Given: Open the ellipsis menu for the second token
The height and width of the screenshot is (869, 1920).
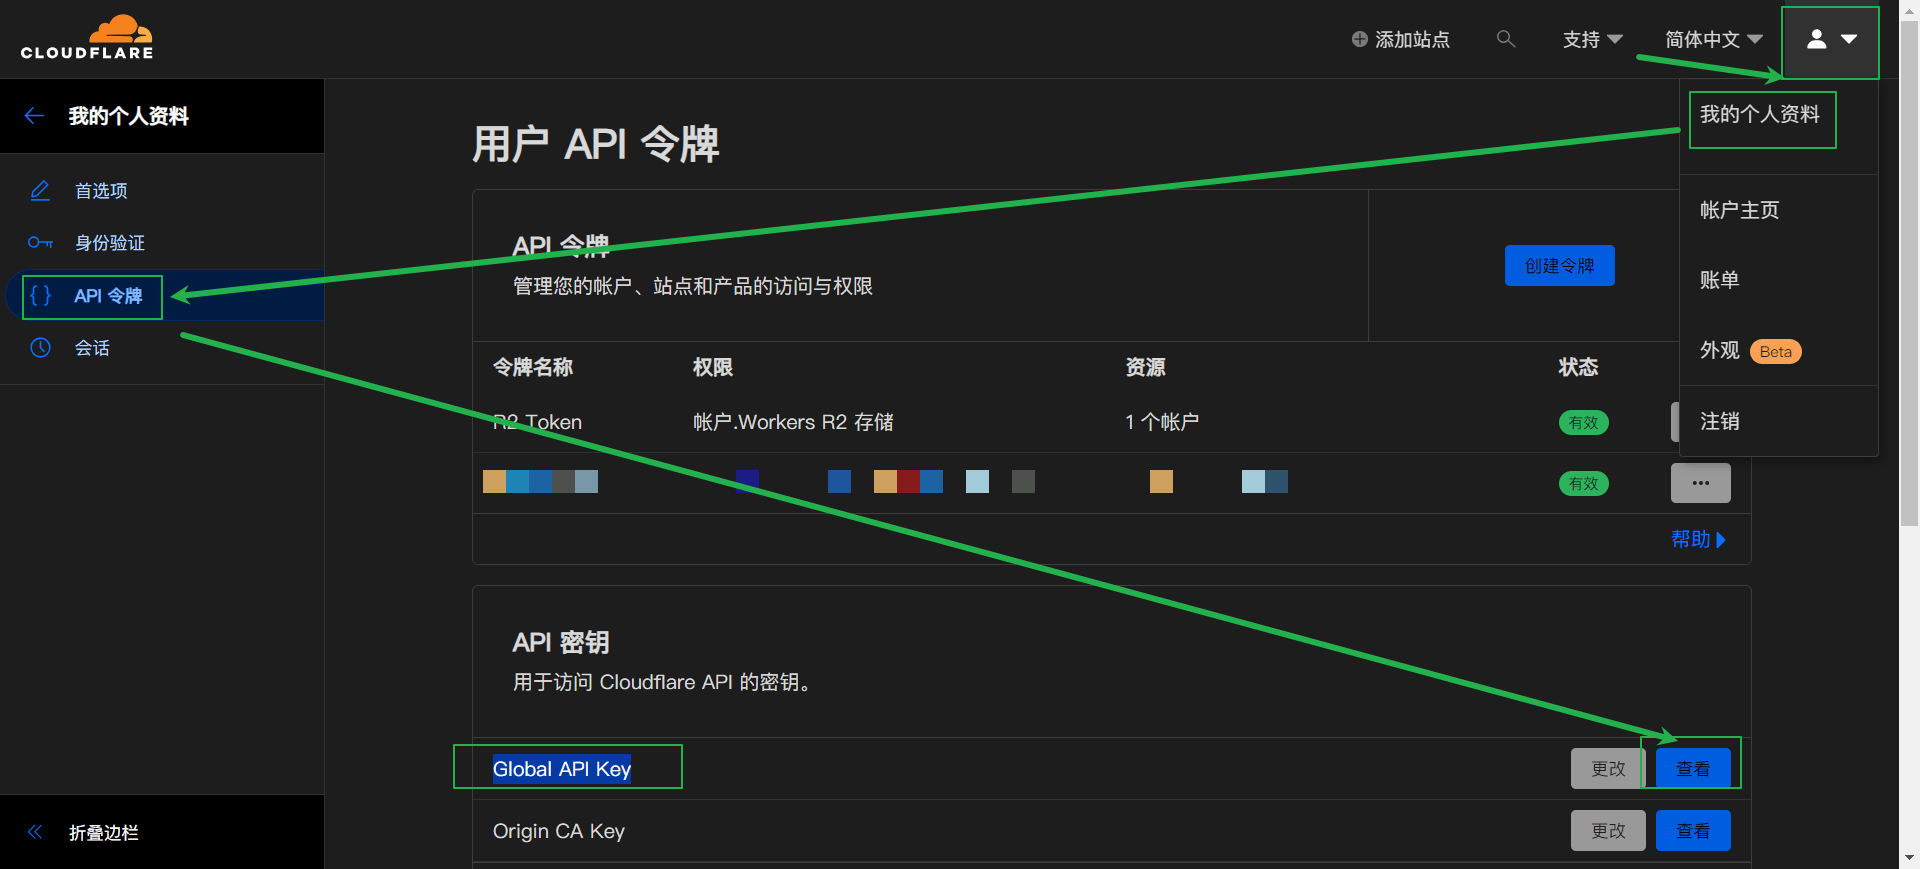Looking at the screenshot, I should pyautogui.click(x=1700, y=483).
